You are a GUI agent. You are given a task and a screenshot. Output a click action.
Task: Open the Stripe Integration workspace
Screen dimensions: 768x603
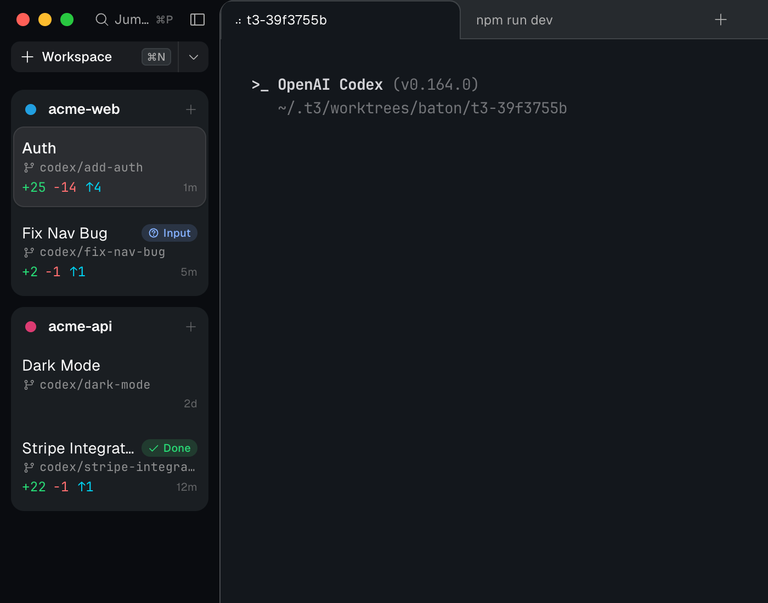(x=110, y=467)
